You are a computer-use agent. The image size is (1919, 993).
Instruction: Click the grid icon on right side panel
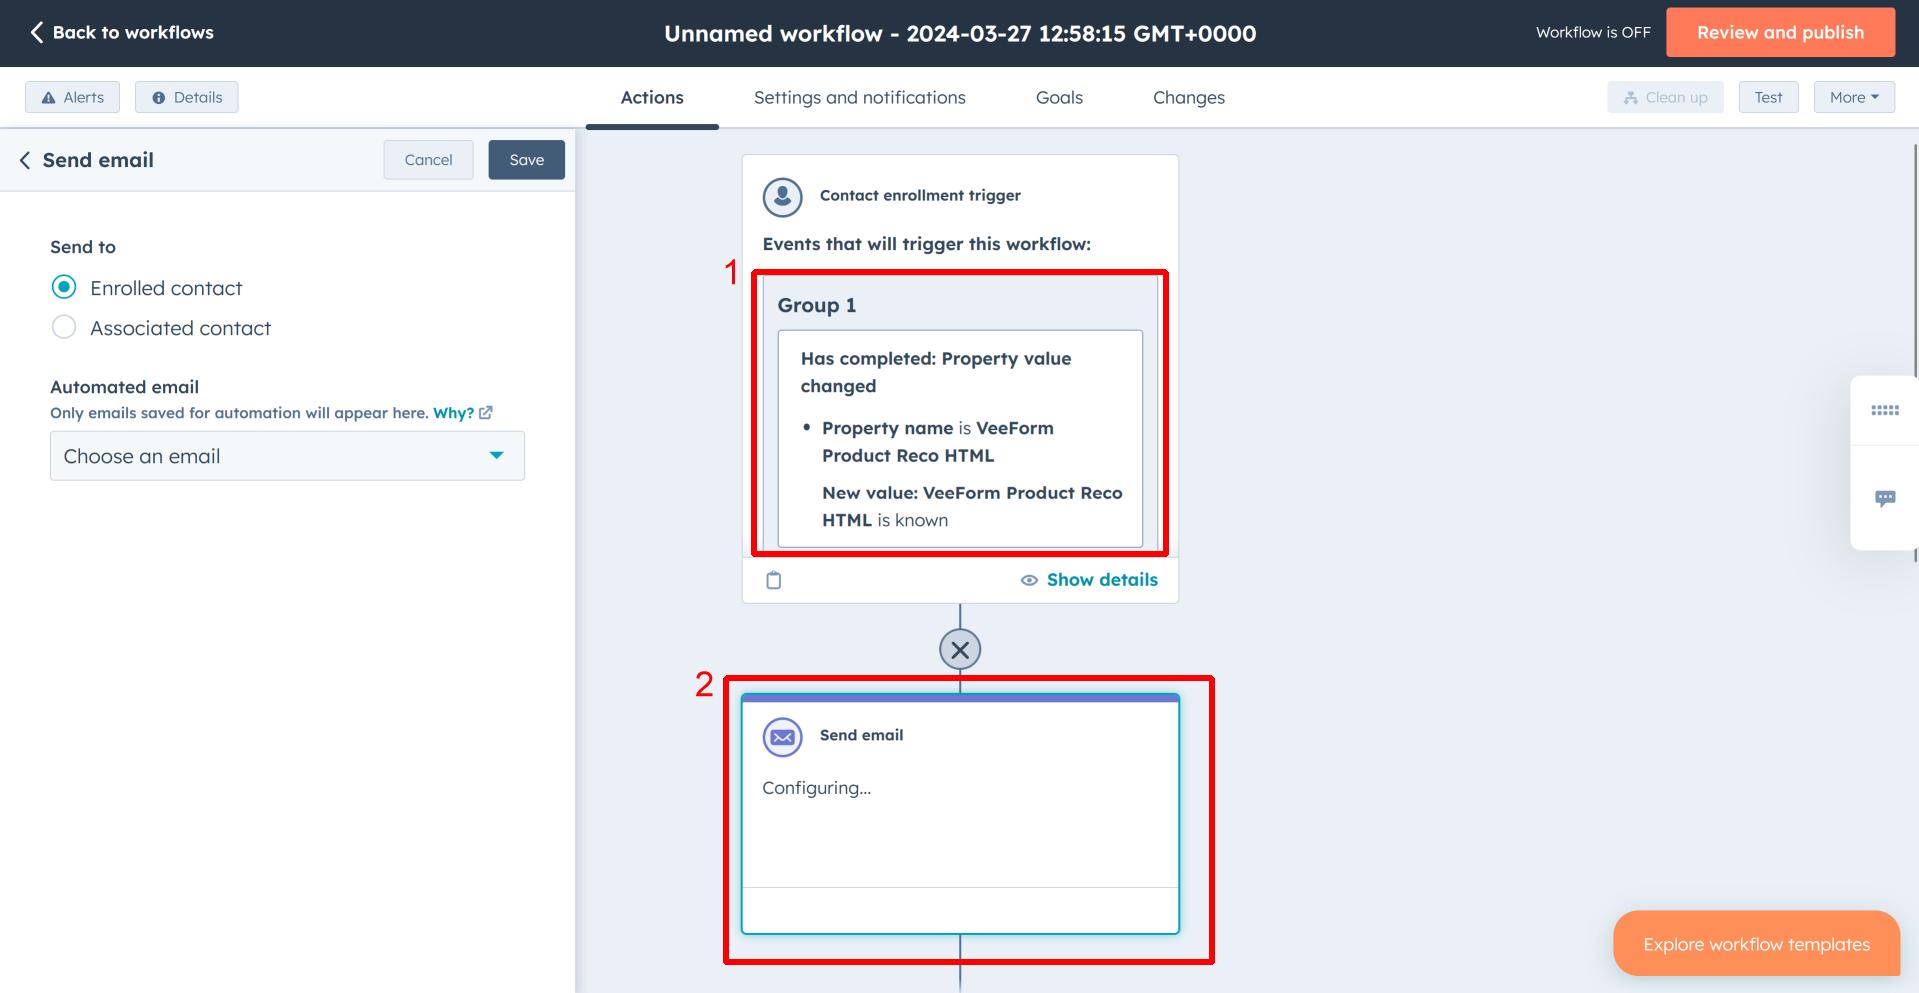[x=1885, y=410]
